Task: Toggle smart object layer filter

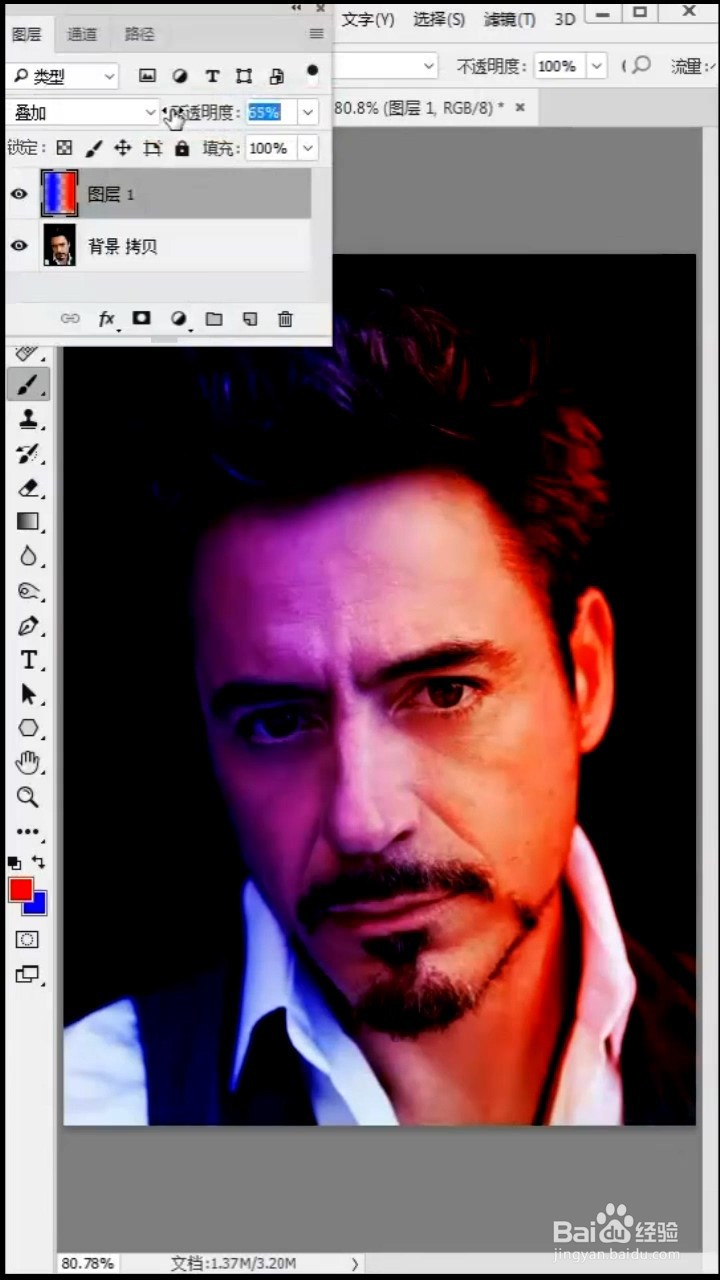Action: click(277, 76)
